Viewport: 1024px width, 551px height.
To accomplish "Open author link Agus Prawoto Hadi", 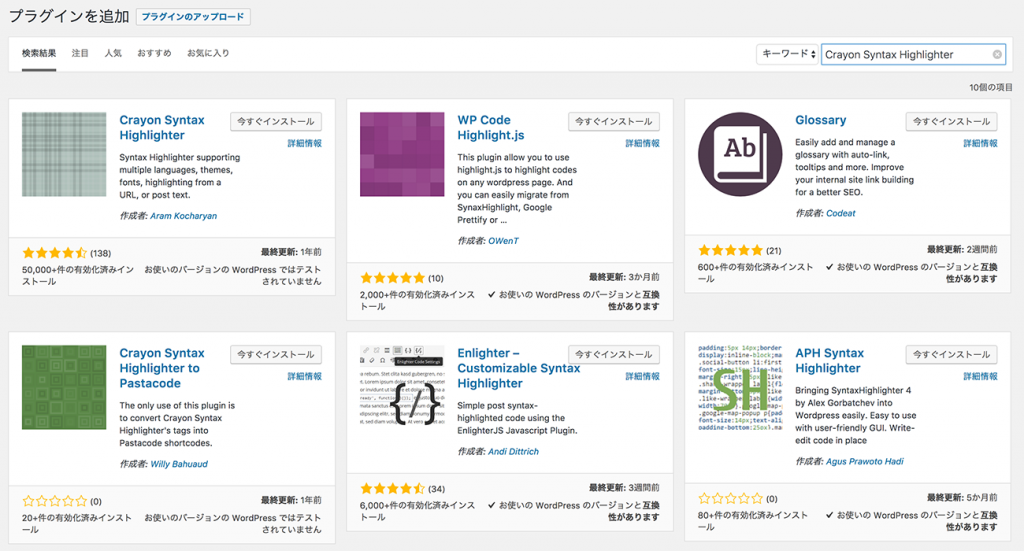I will pos(865,462).
